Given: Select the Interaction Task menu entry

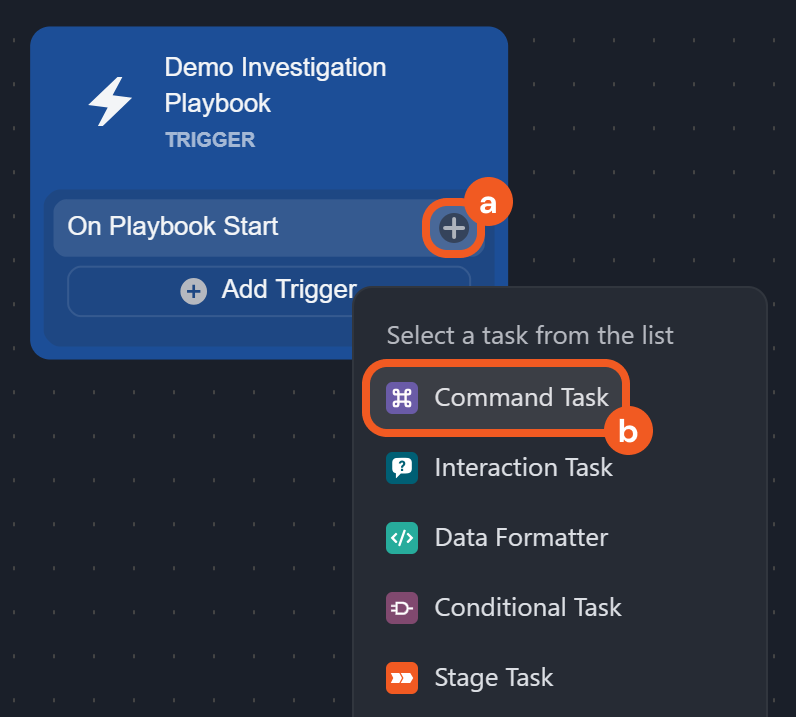Looking at the screenshot, I should pos(523,467).
